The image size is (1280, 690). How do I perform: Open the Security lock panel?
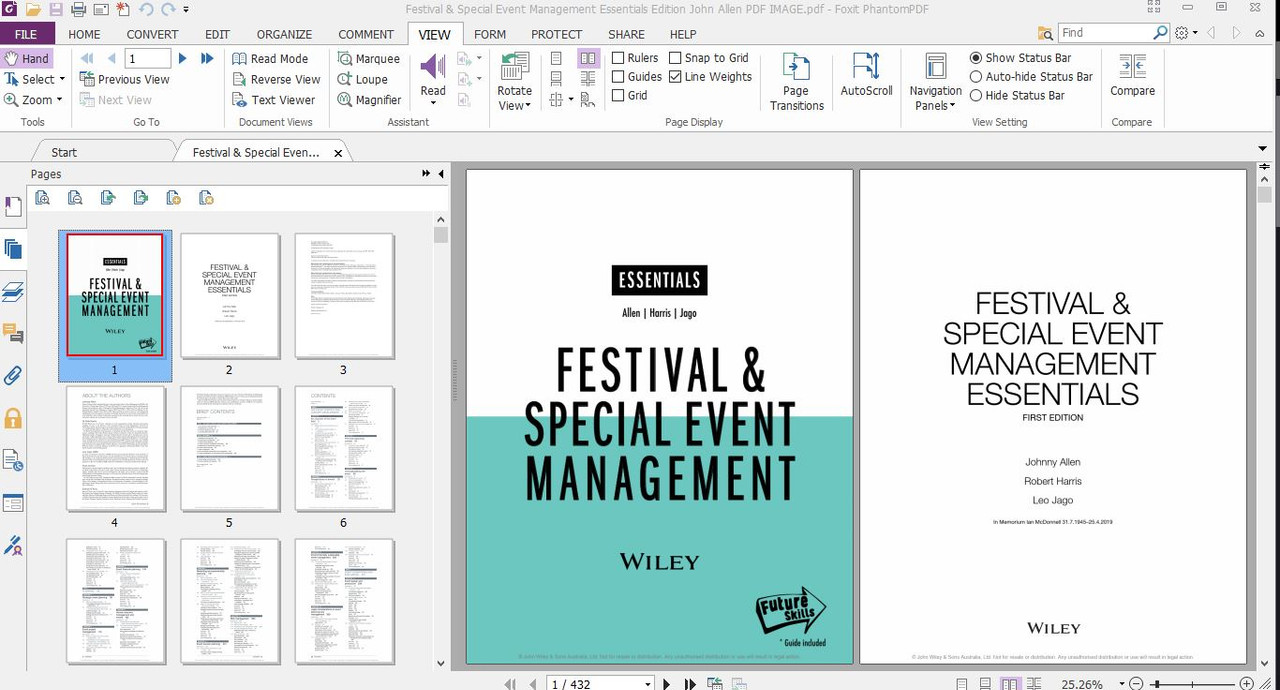(13, 418)
